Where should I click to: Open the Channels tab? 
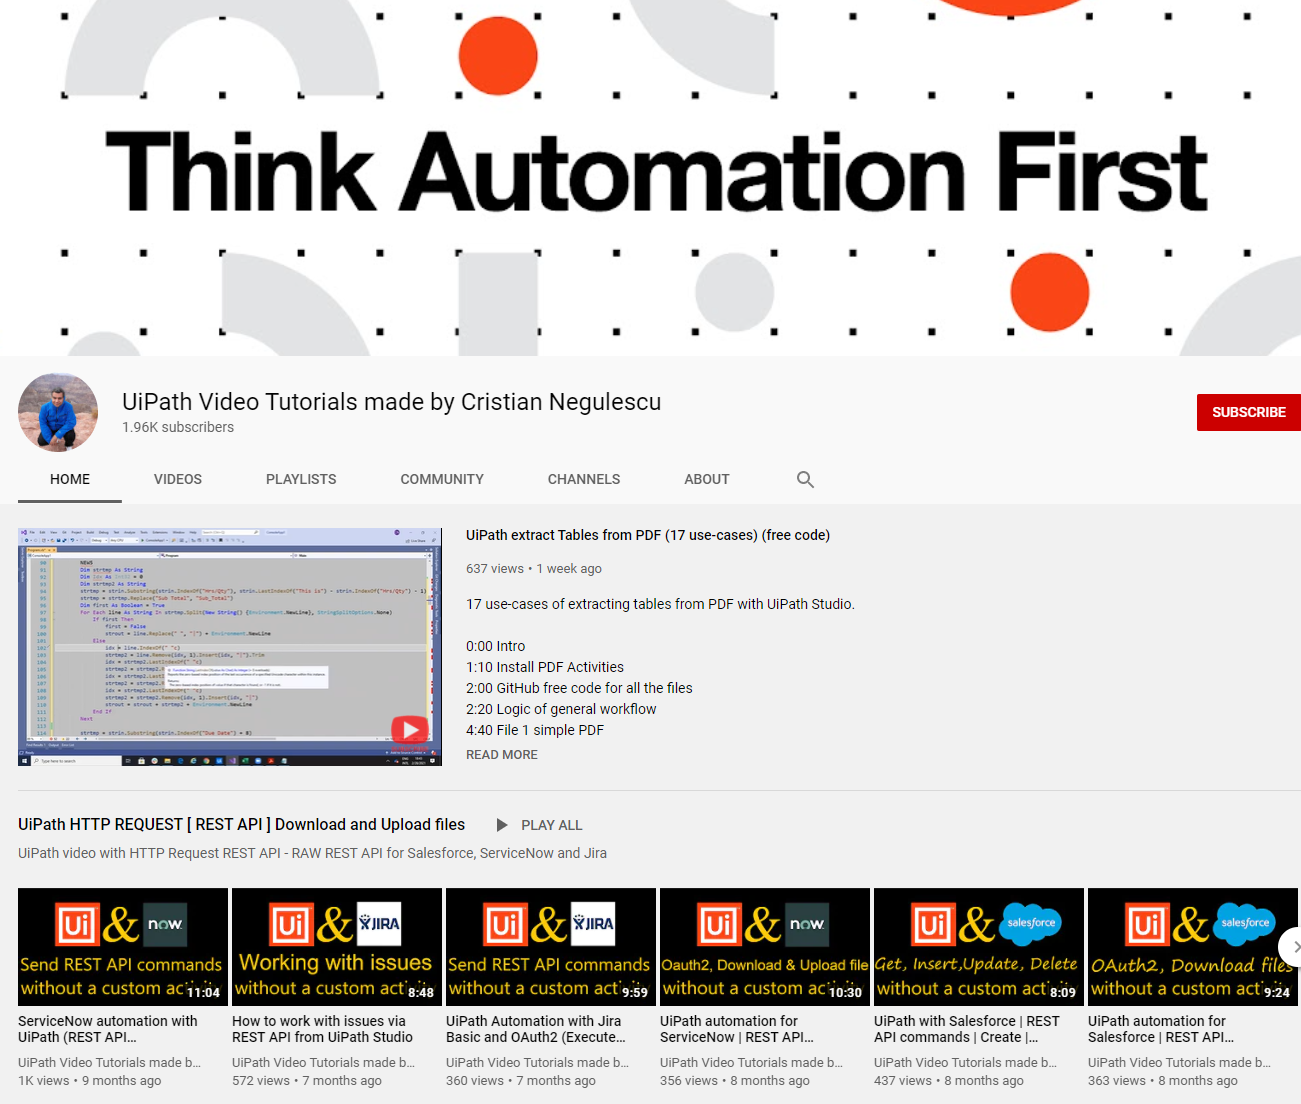pyautogui.click(x=584, y=480)
